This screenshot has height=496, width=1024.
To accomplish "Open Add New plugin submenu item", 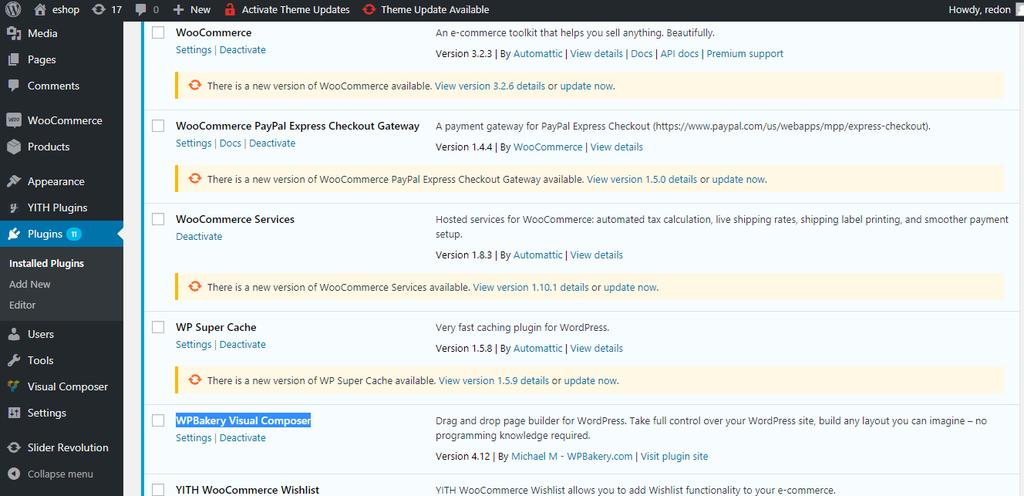I will [30, 285].
